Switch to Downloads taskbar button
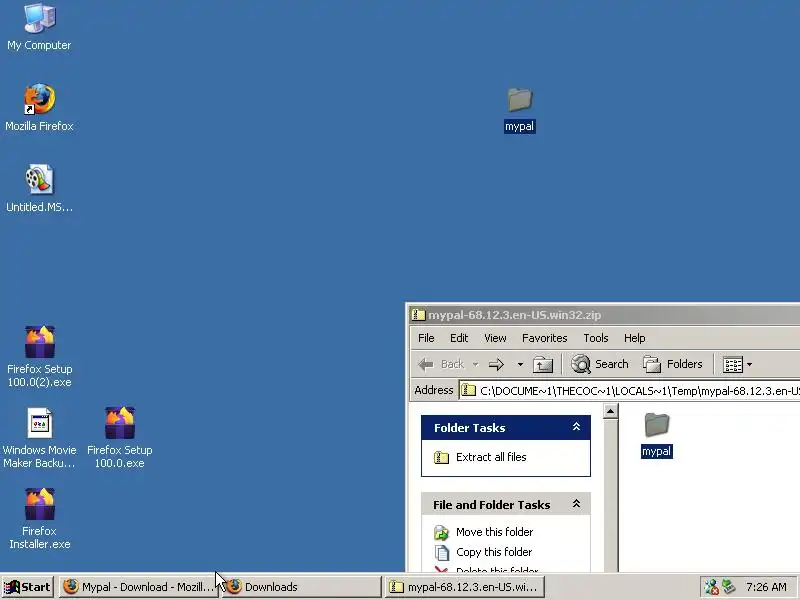 coord(302,587)
